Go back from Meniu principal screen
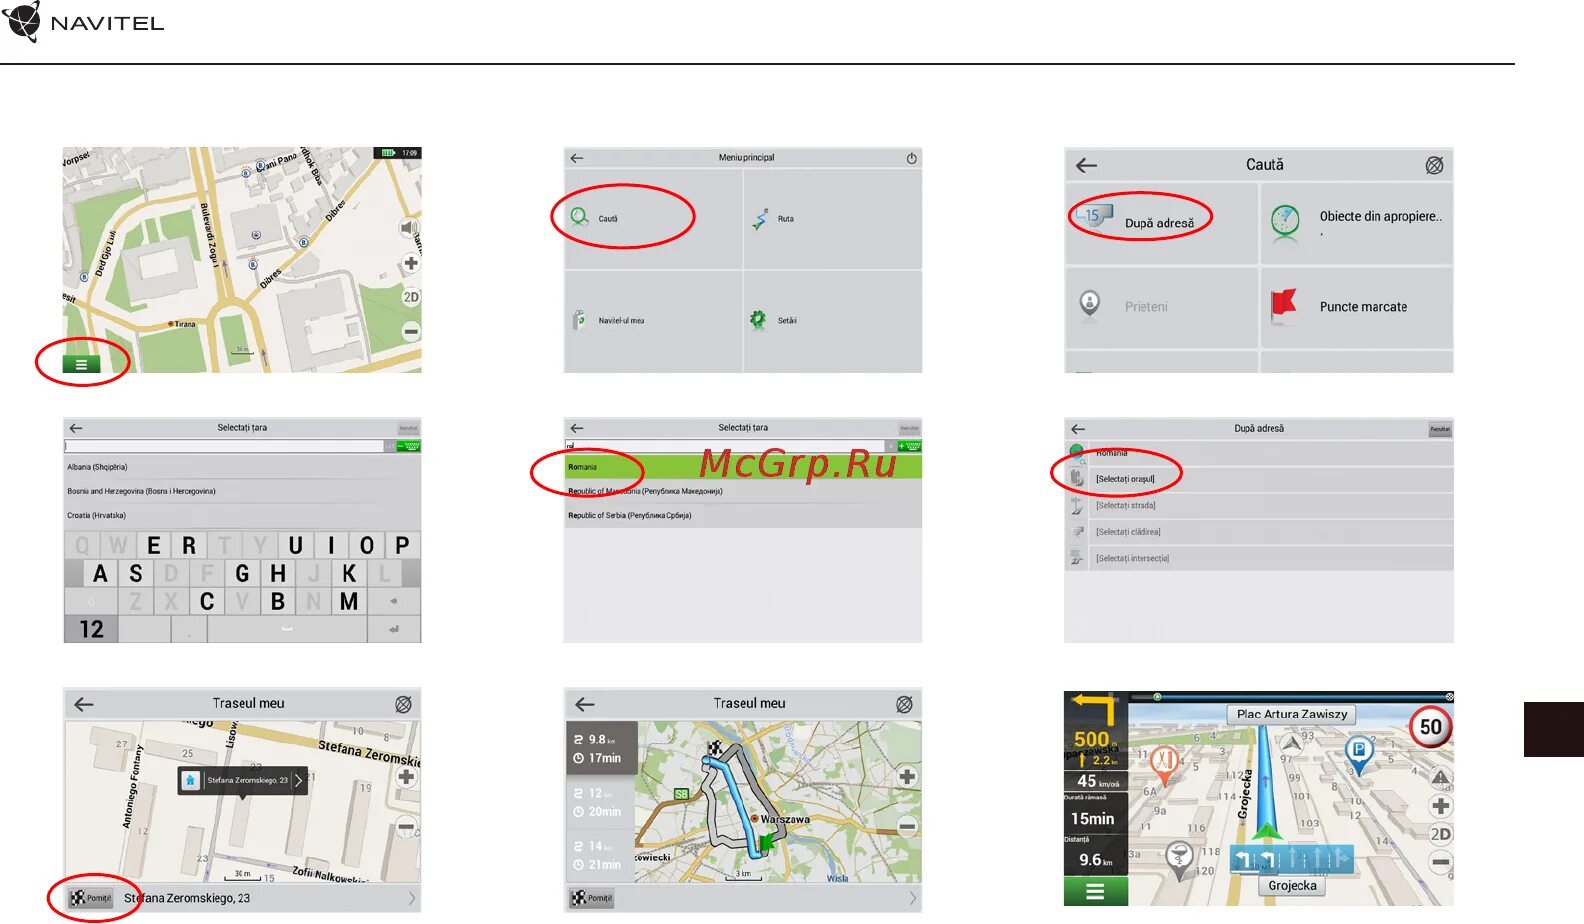The image size is (1584, 924). [577, 158]
